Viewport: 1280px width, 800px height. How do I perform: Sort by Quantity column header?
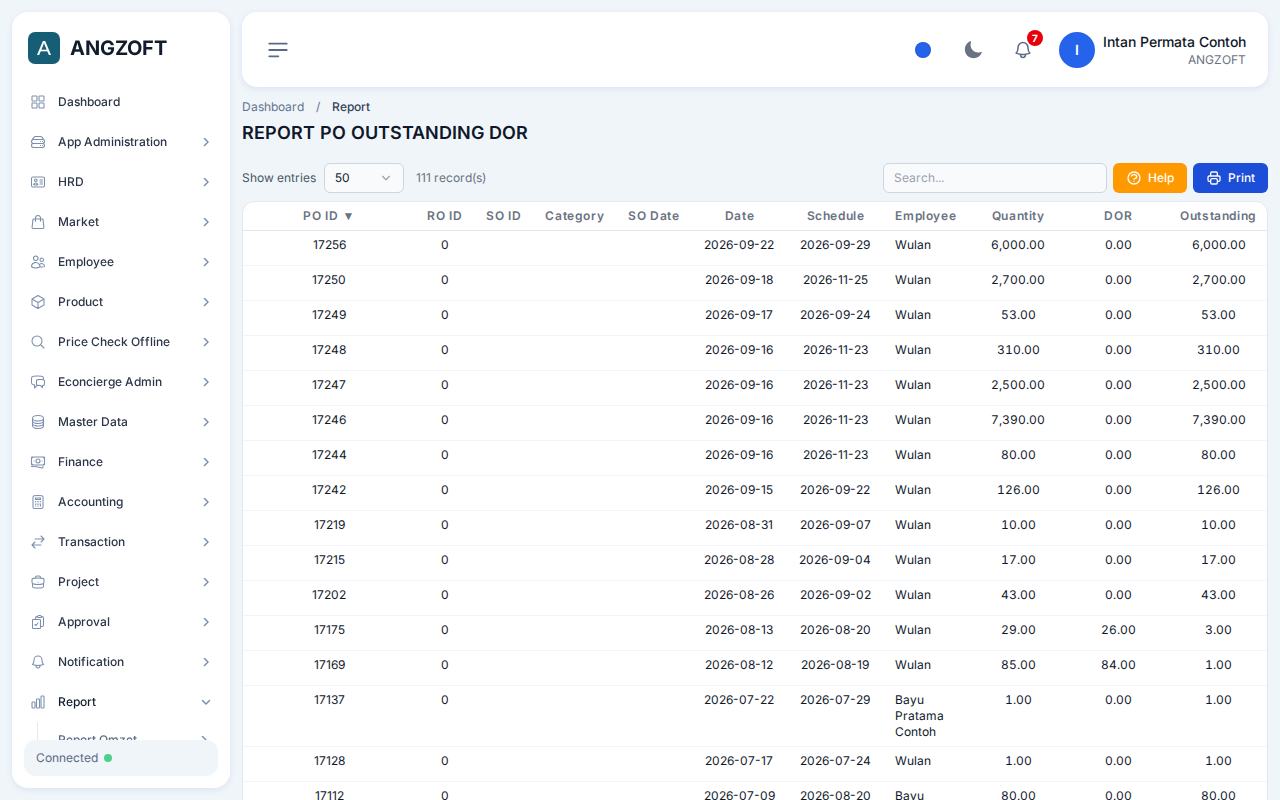point(1018,216)
